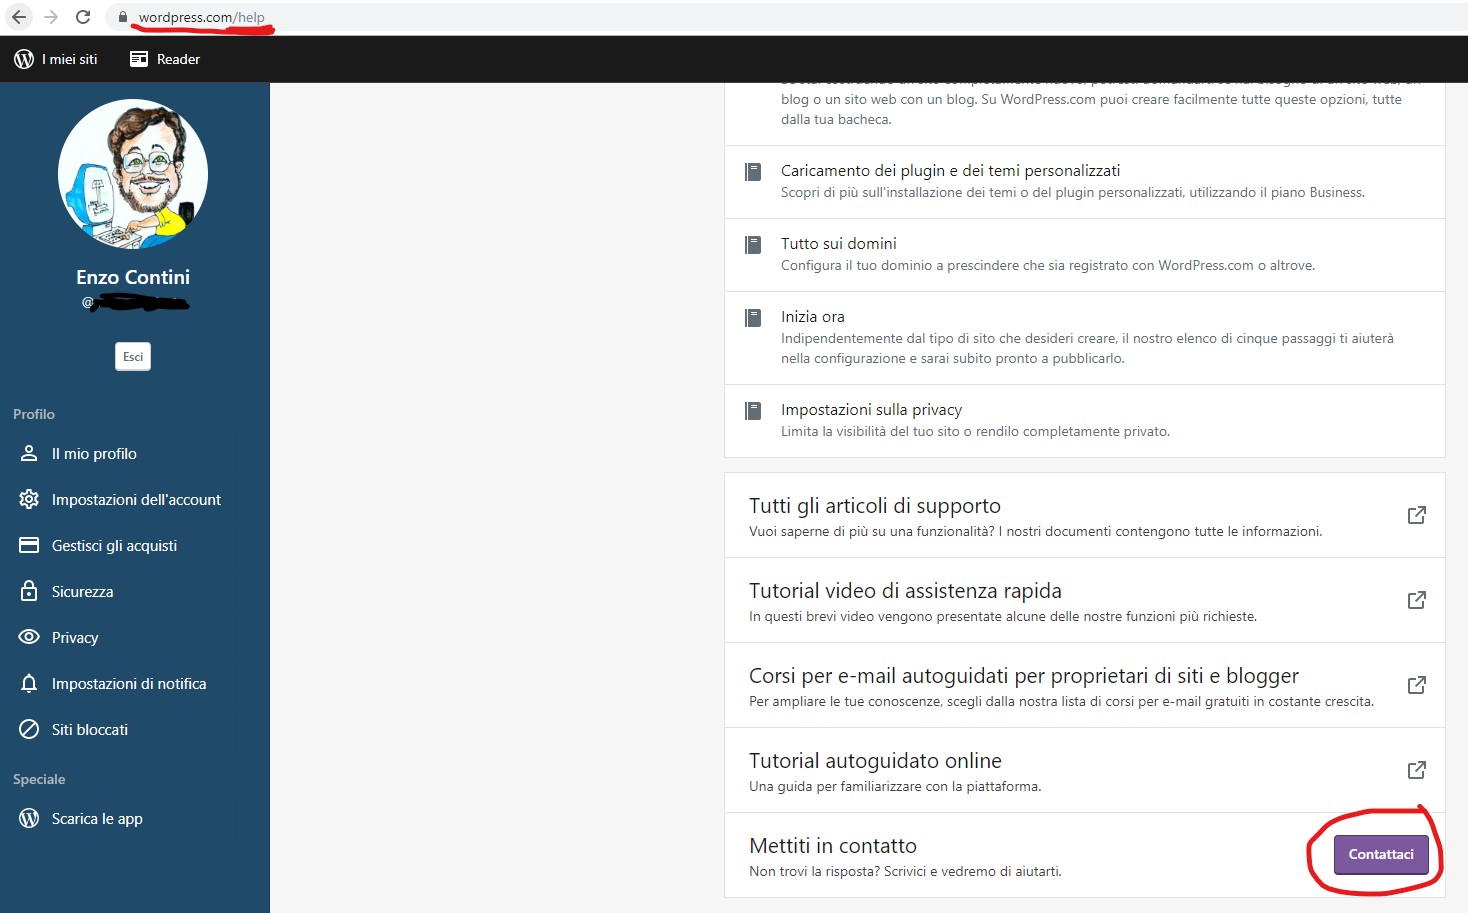The width and height of the screenshot is (1468, 913).
Task: Click external link icon beside Tutorial video di assistenza rapida
Action: [1416, 600]
